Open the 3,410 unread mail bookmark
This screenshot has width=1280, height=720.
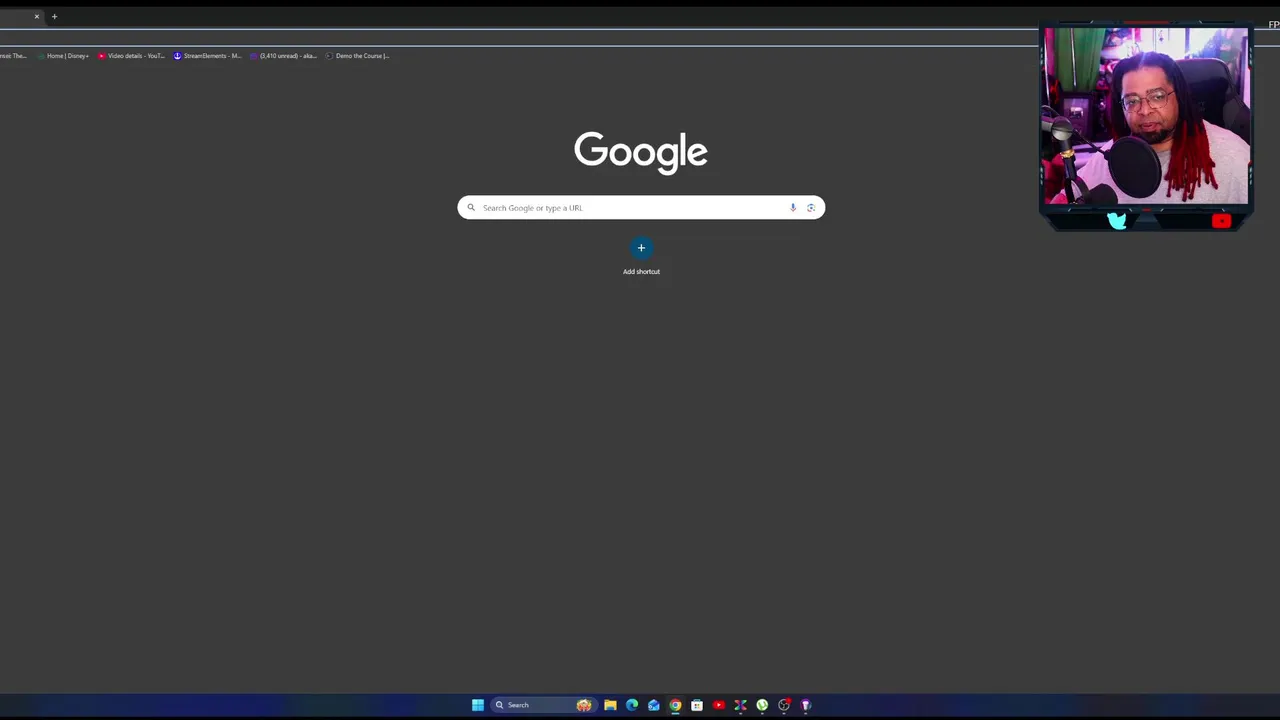click(x=283, y=56)
